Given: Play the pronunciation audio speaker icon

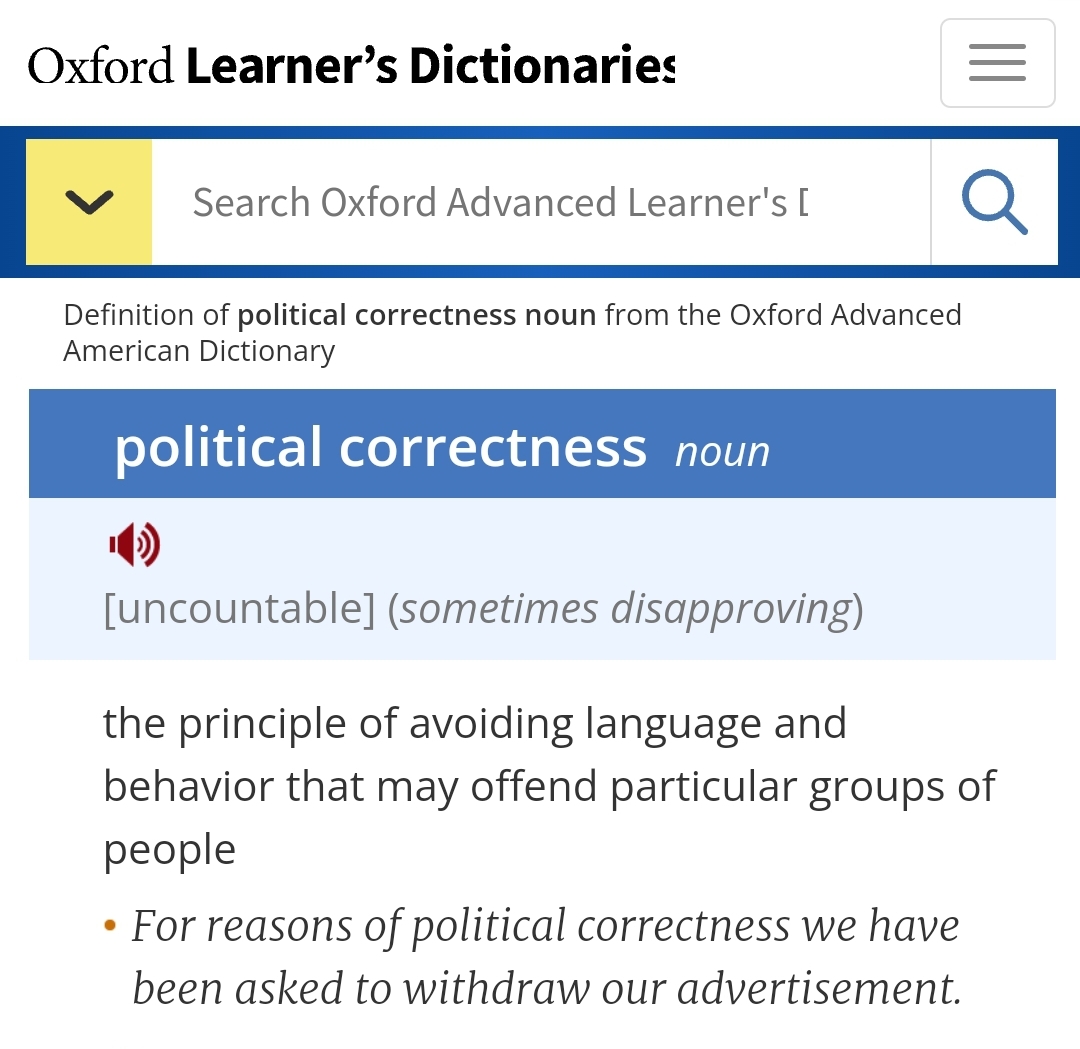Looking at the screenshot, I should [135, 545].
